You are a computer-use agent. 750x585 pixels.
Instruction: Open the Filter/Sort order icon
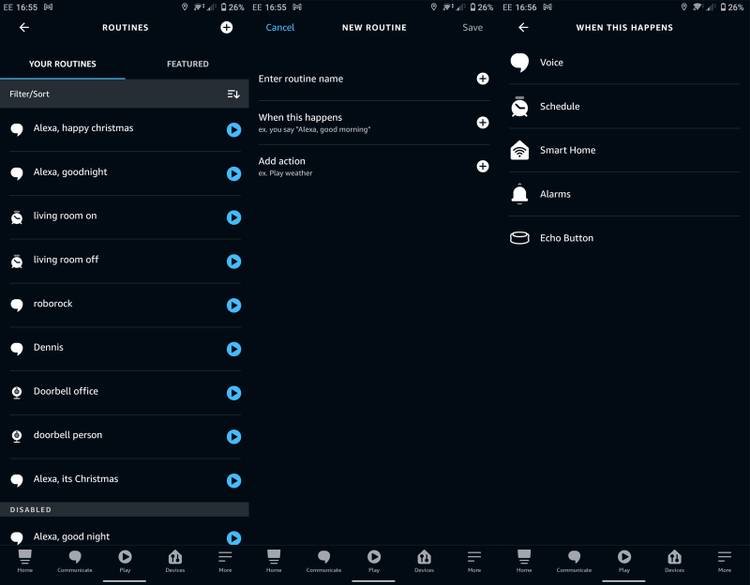(233, 94)
